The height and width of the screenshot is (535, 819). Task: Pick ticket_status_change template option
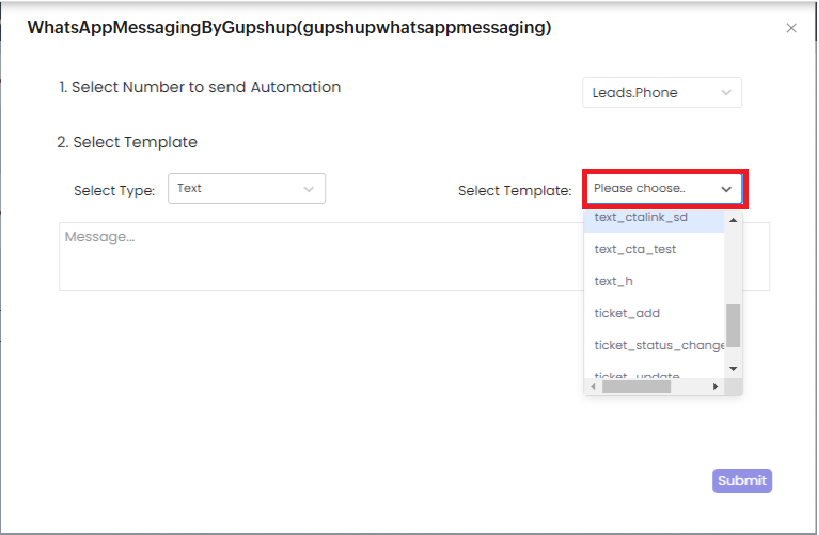pyautogui.click(x=654, y=345)
